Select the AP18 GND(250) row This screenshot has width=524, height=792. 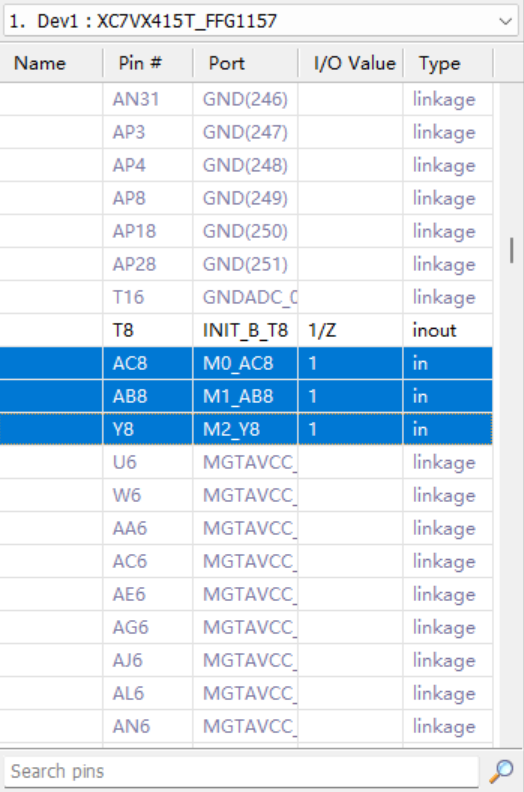coord(246,231)
